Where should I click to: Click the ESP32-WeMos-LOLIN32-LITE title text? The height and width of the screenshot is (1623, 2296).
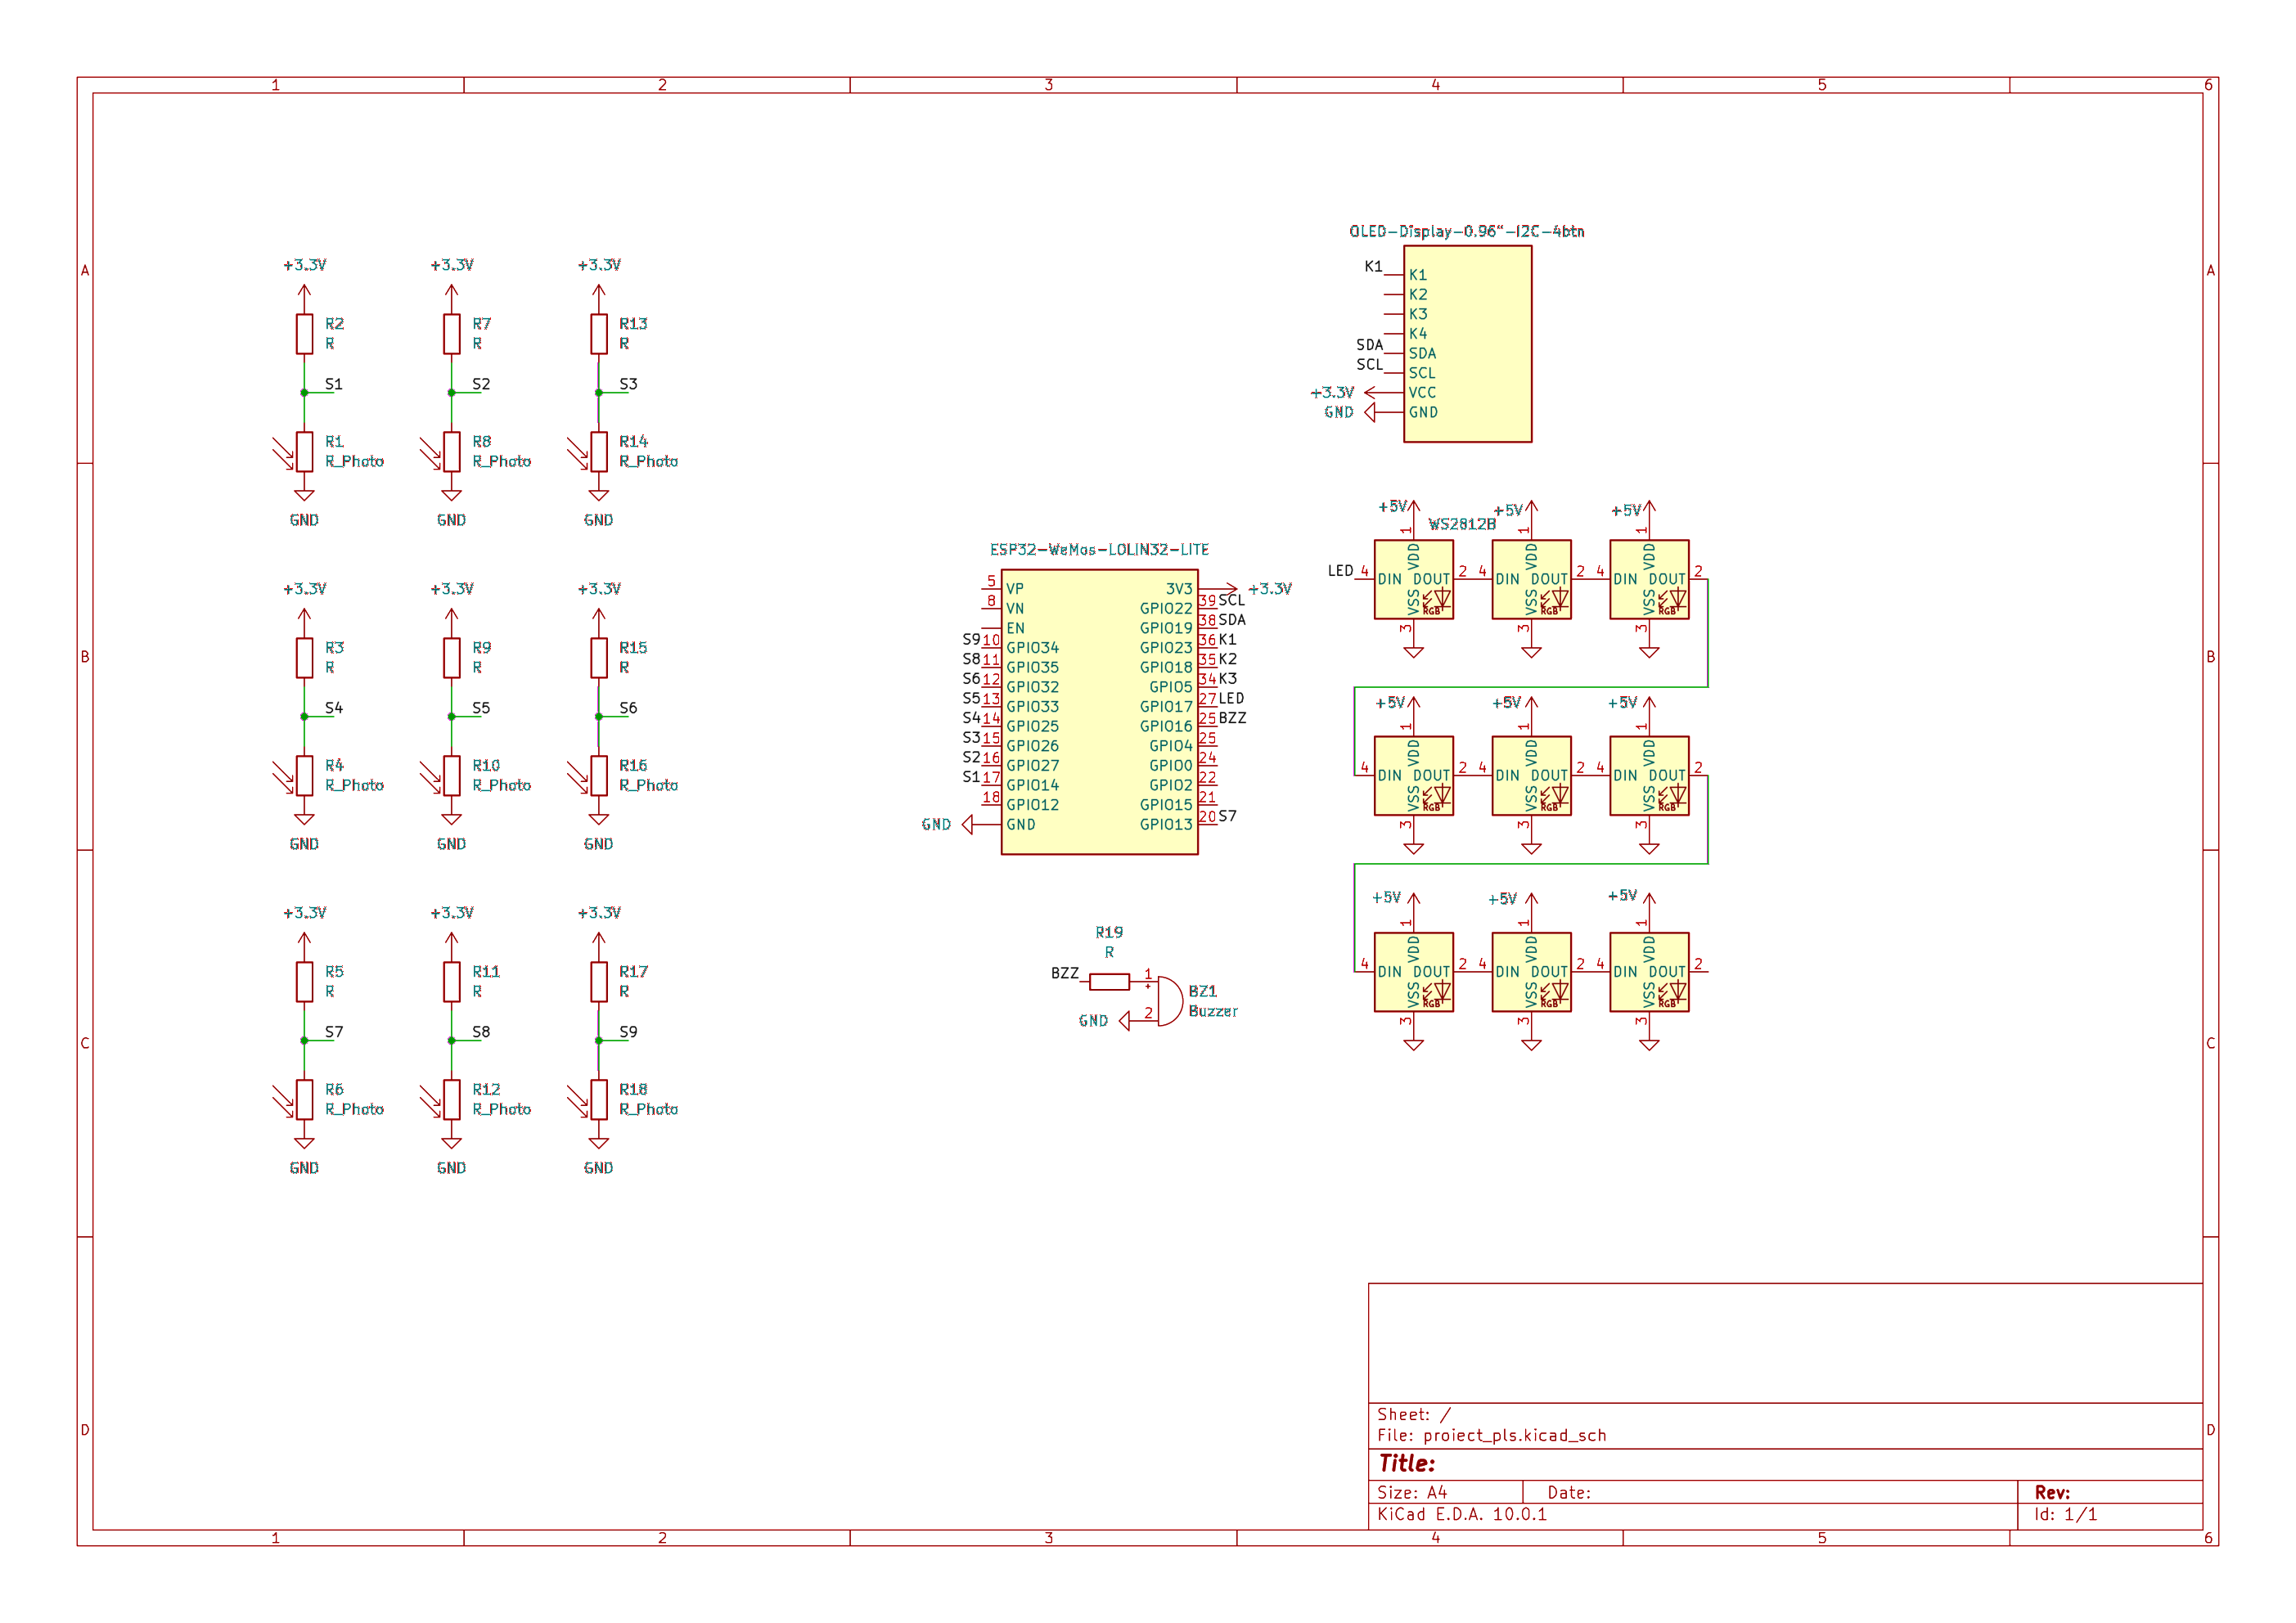pos(1099,550)
